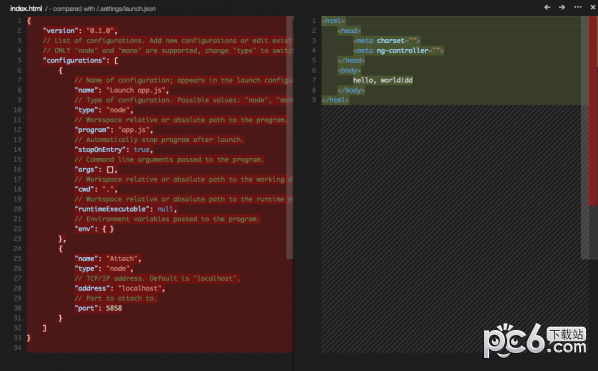The width and height of the screenshot is (598, 371).
Task: Click the left pane vertical scrollbar thumb
Action: click(x=290, y=137)
